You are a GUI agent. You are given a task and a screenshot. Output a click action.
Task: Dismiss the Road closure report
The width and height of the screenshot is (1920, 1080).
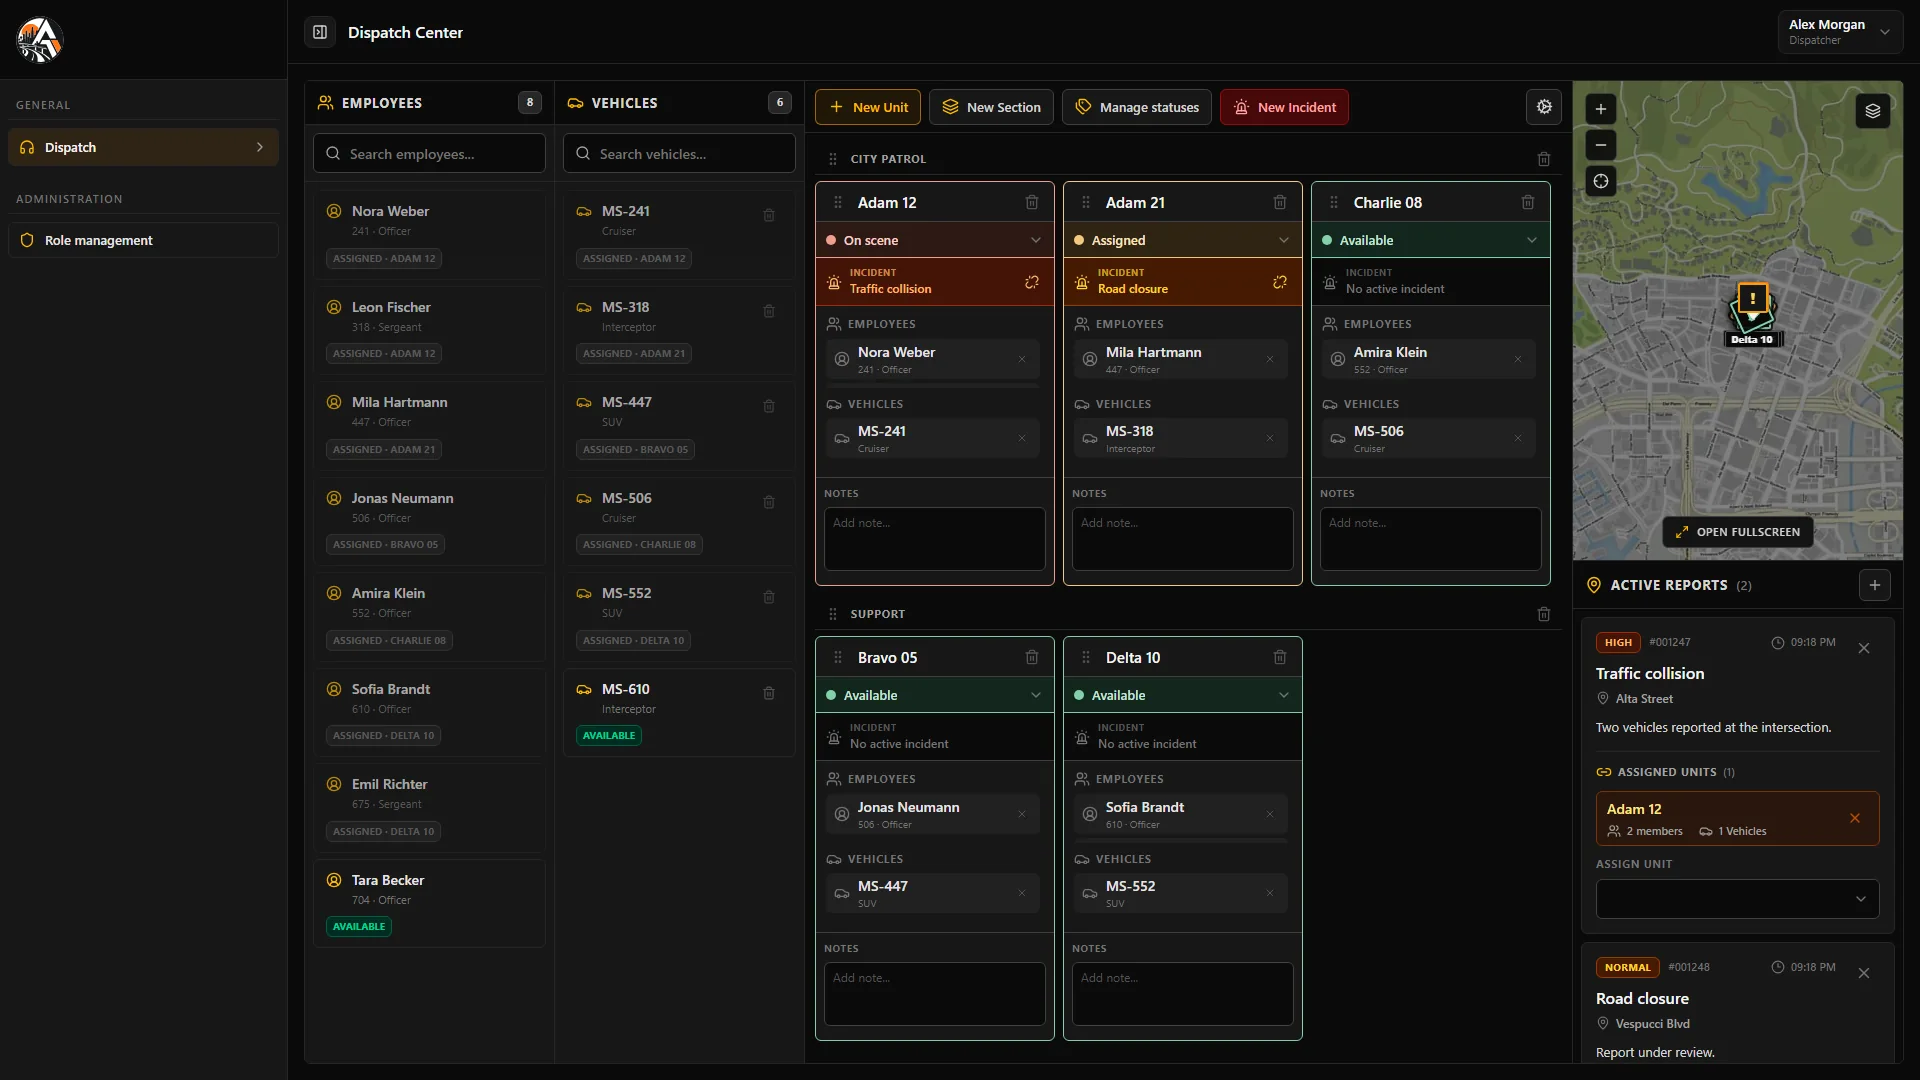(1864, 973)
